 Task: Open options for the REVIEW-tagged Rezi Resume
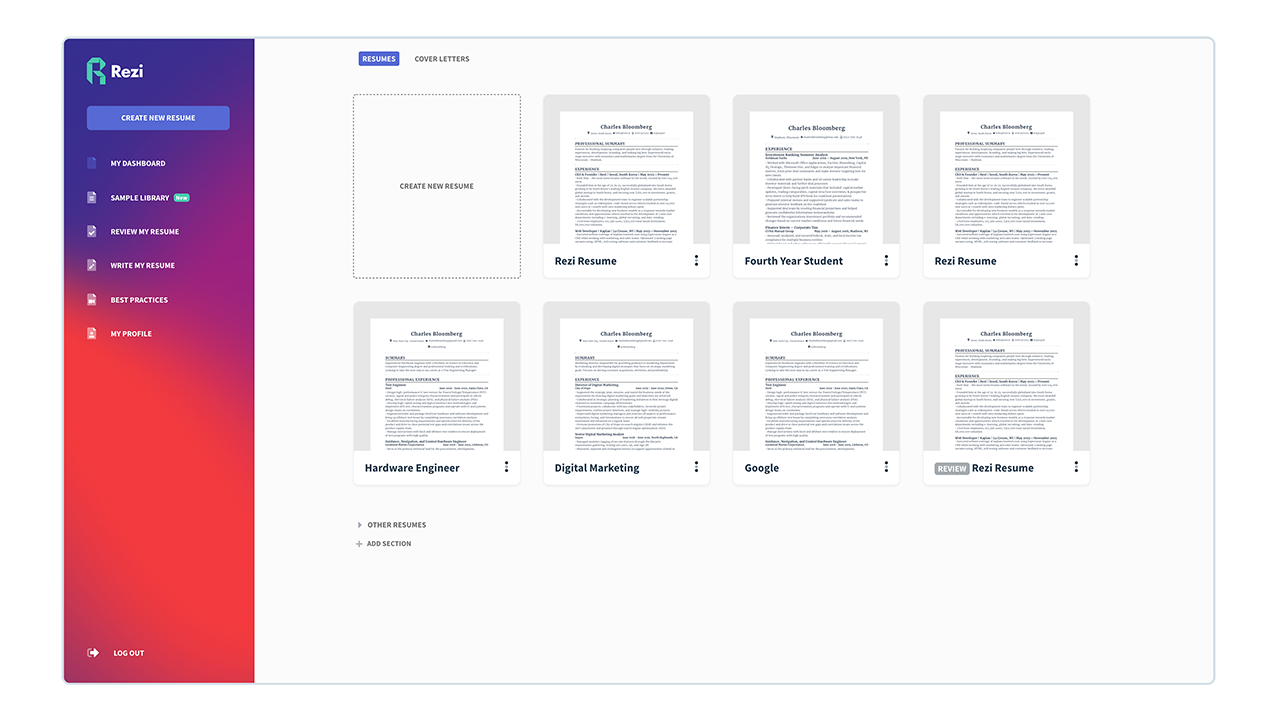[x=1076, y=467]
